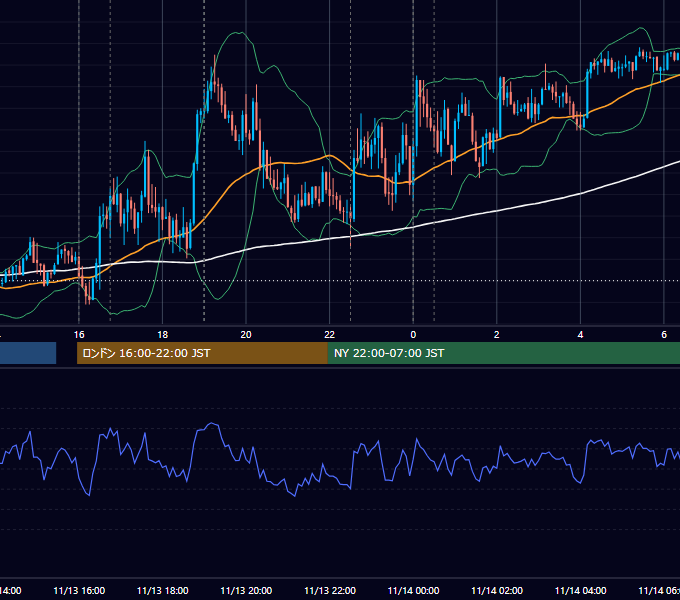The height and width of the screenshot is (600, 680).
Task: Click the 11/14 00:00 bottom axis label
Action: pyautogui.click(x=413, y=590)
